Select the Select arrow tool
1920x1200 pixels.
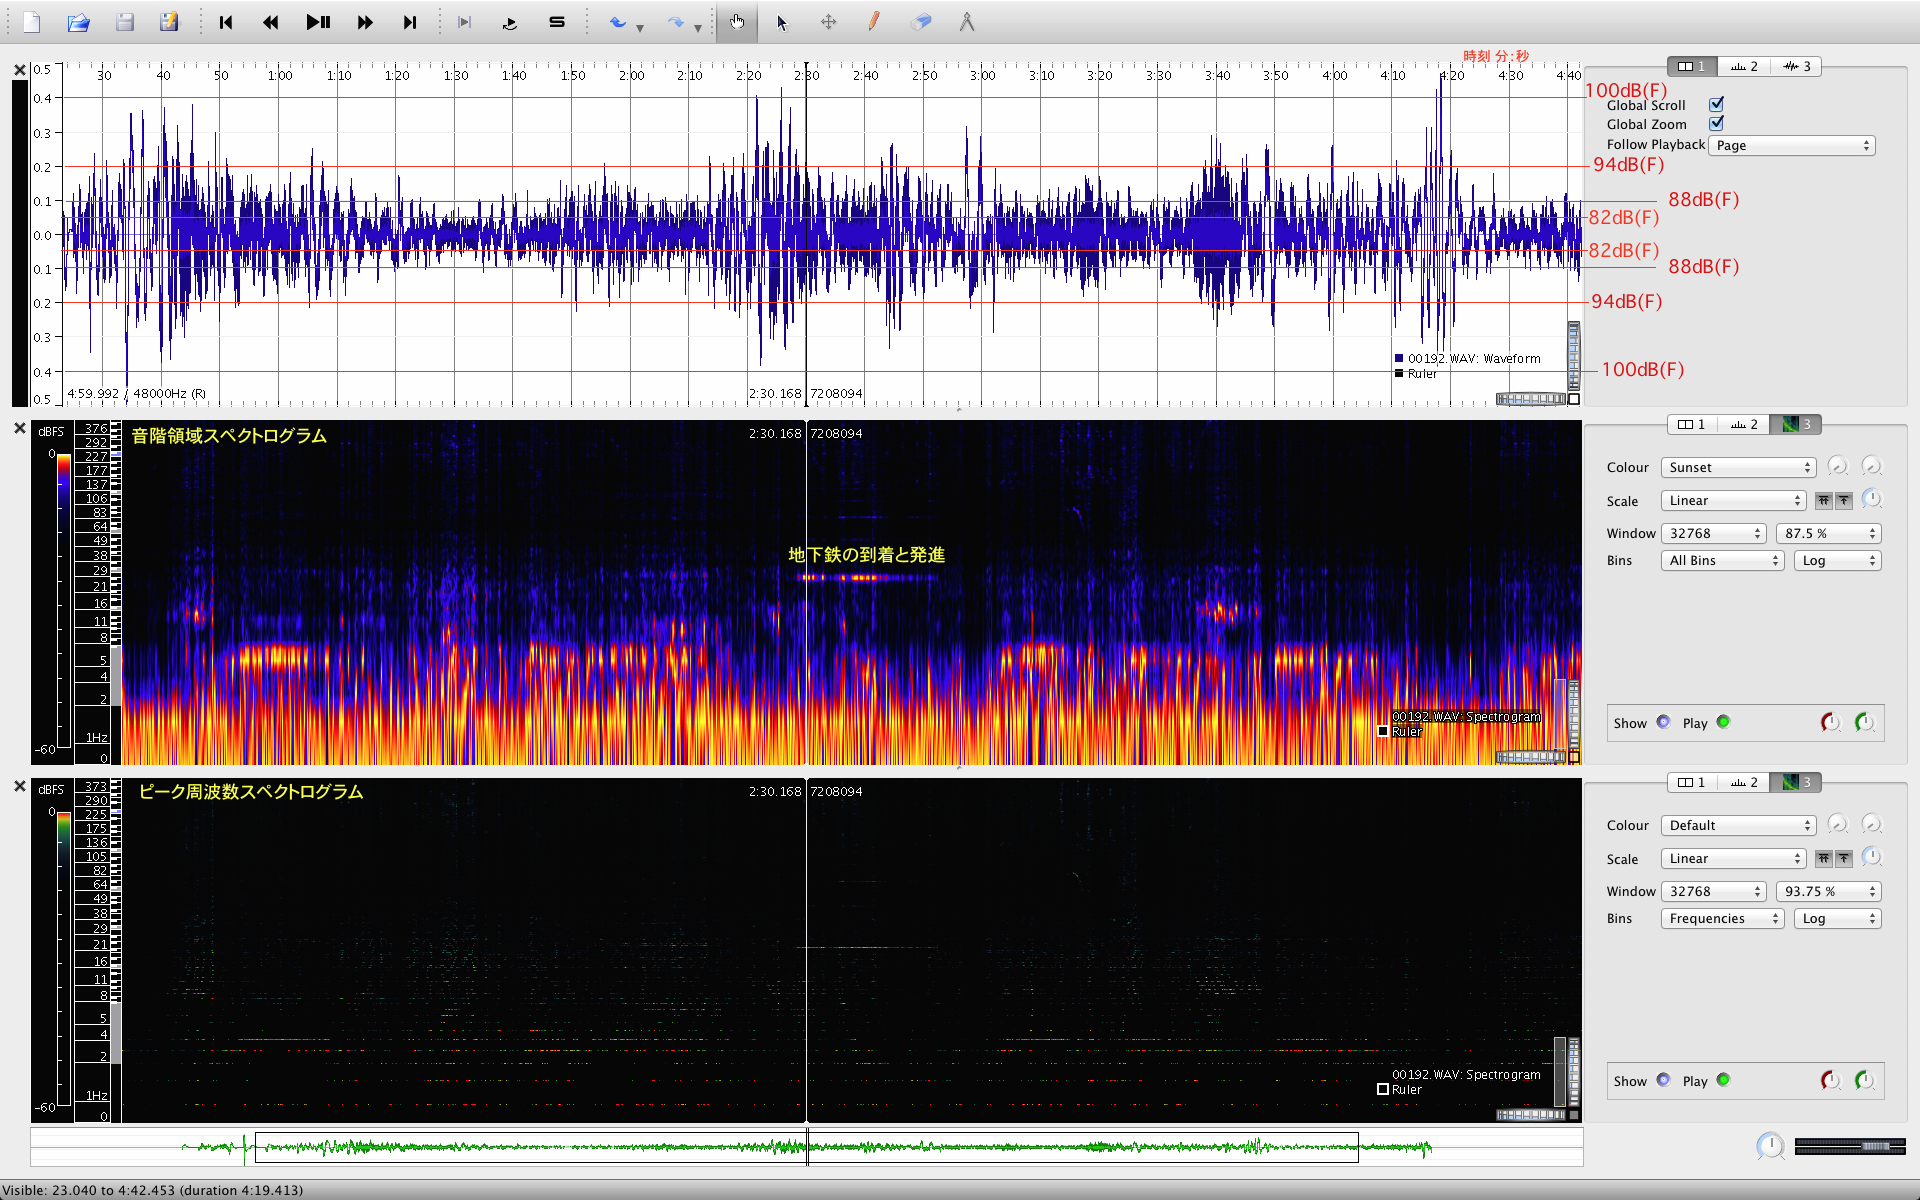pyautogui.click(x=782, y=22)
